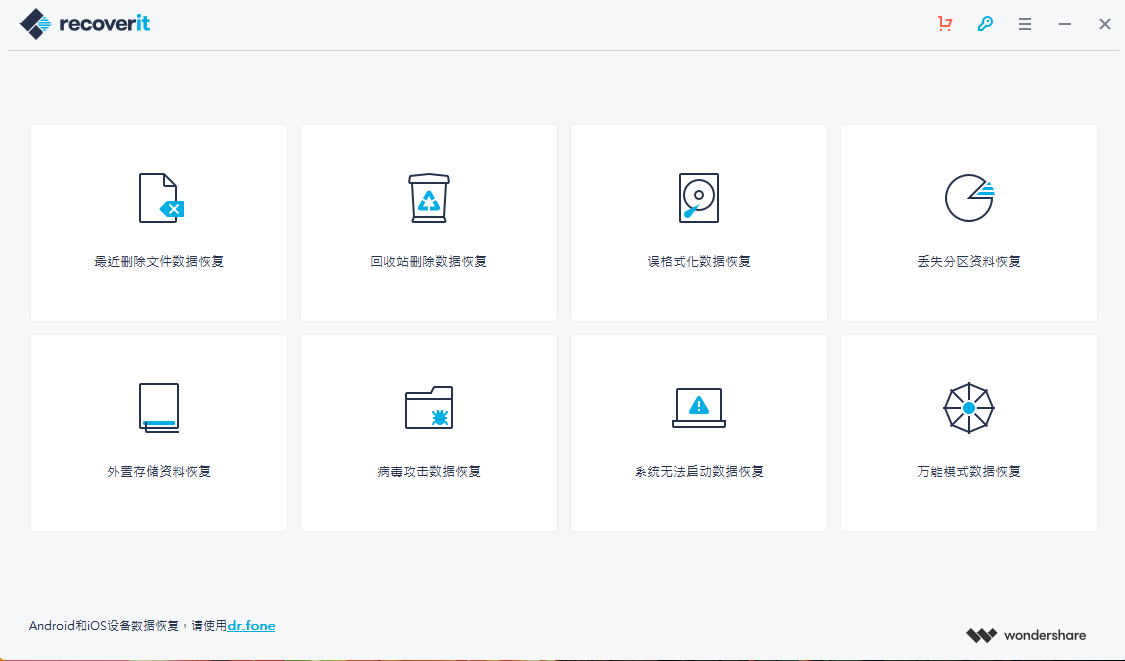Select the Recycle Bin recovery icon
Image resolution: width=1125 pixels, height=661 pixels.
point(429,198)
